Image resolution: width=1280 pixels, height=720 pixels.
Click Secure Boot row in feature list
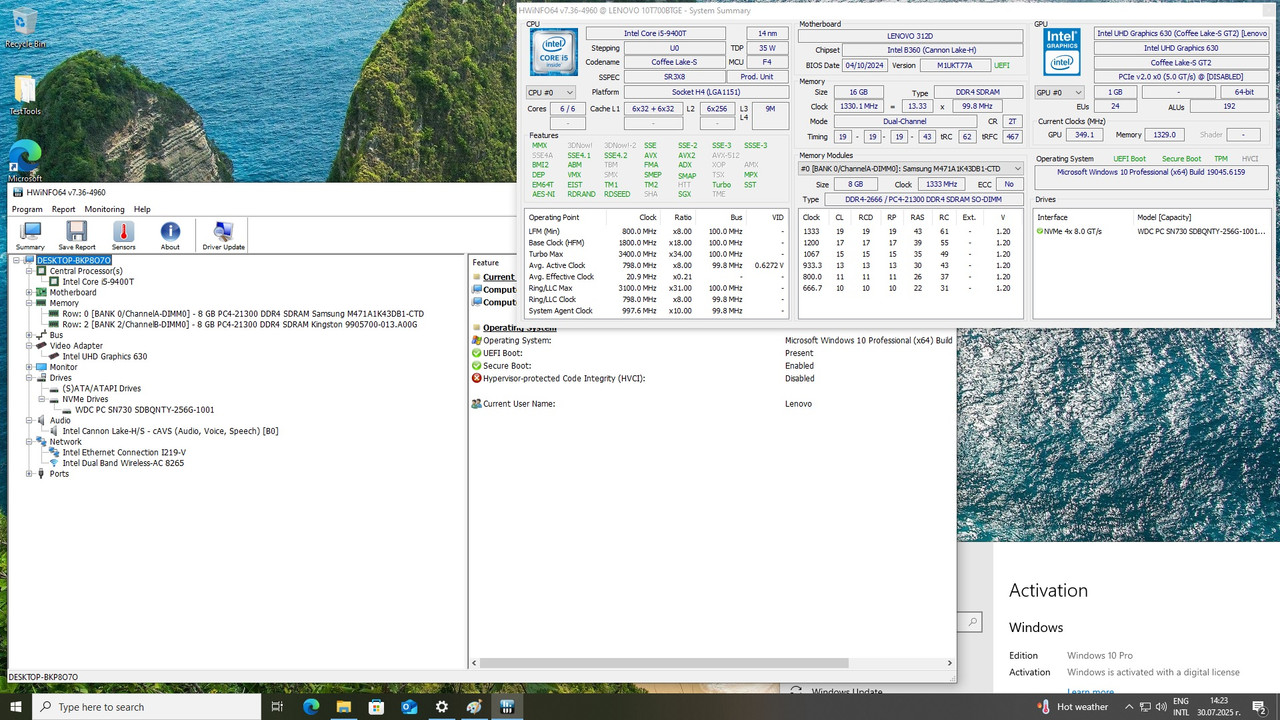[712, 366]
